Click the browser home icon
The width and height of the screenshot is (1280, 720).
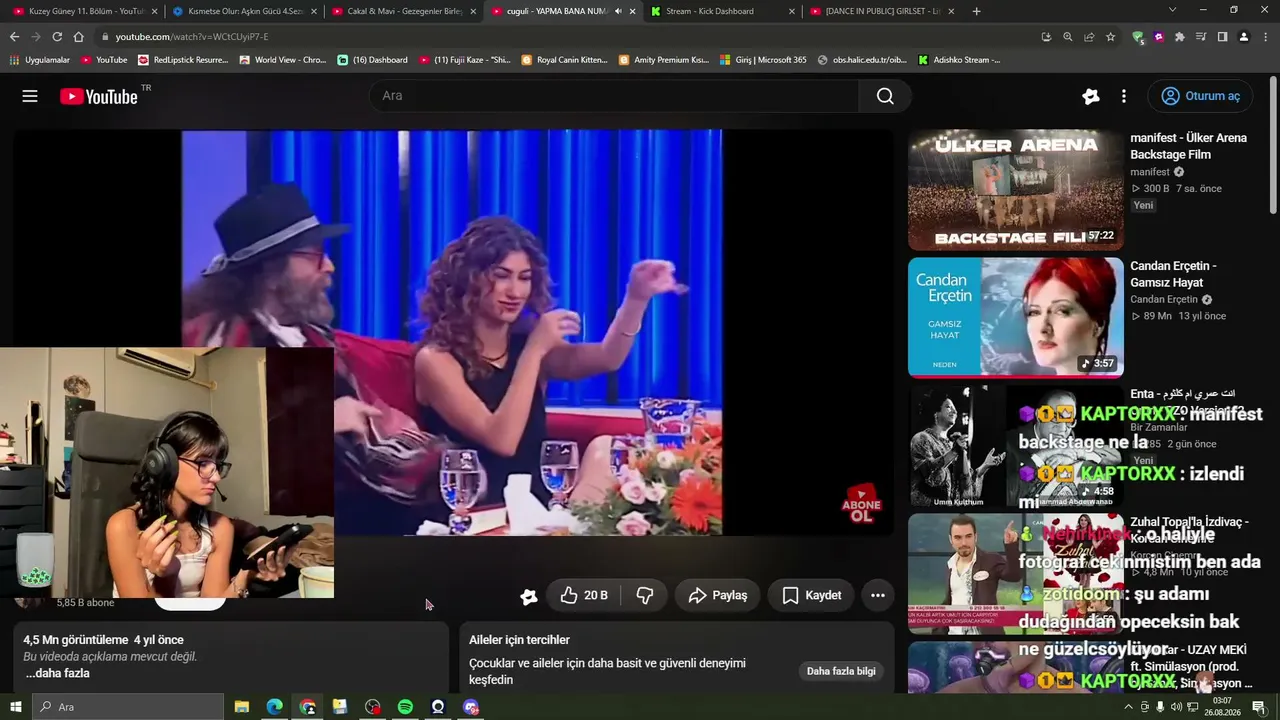(x=79, y=37)
